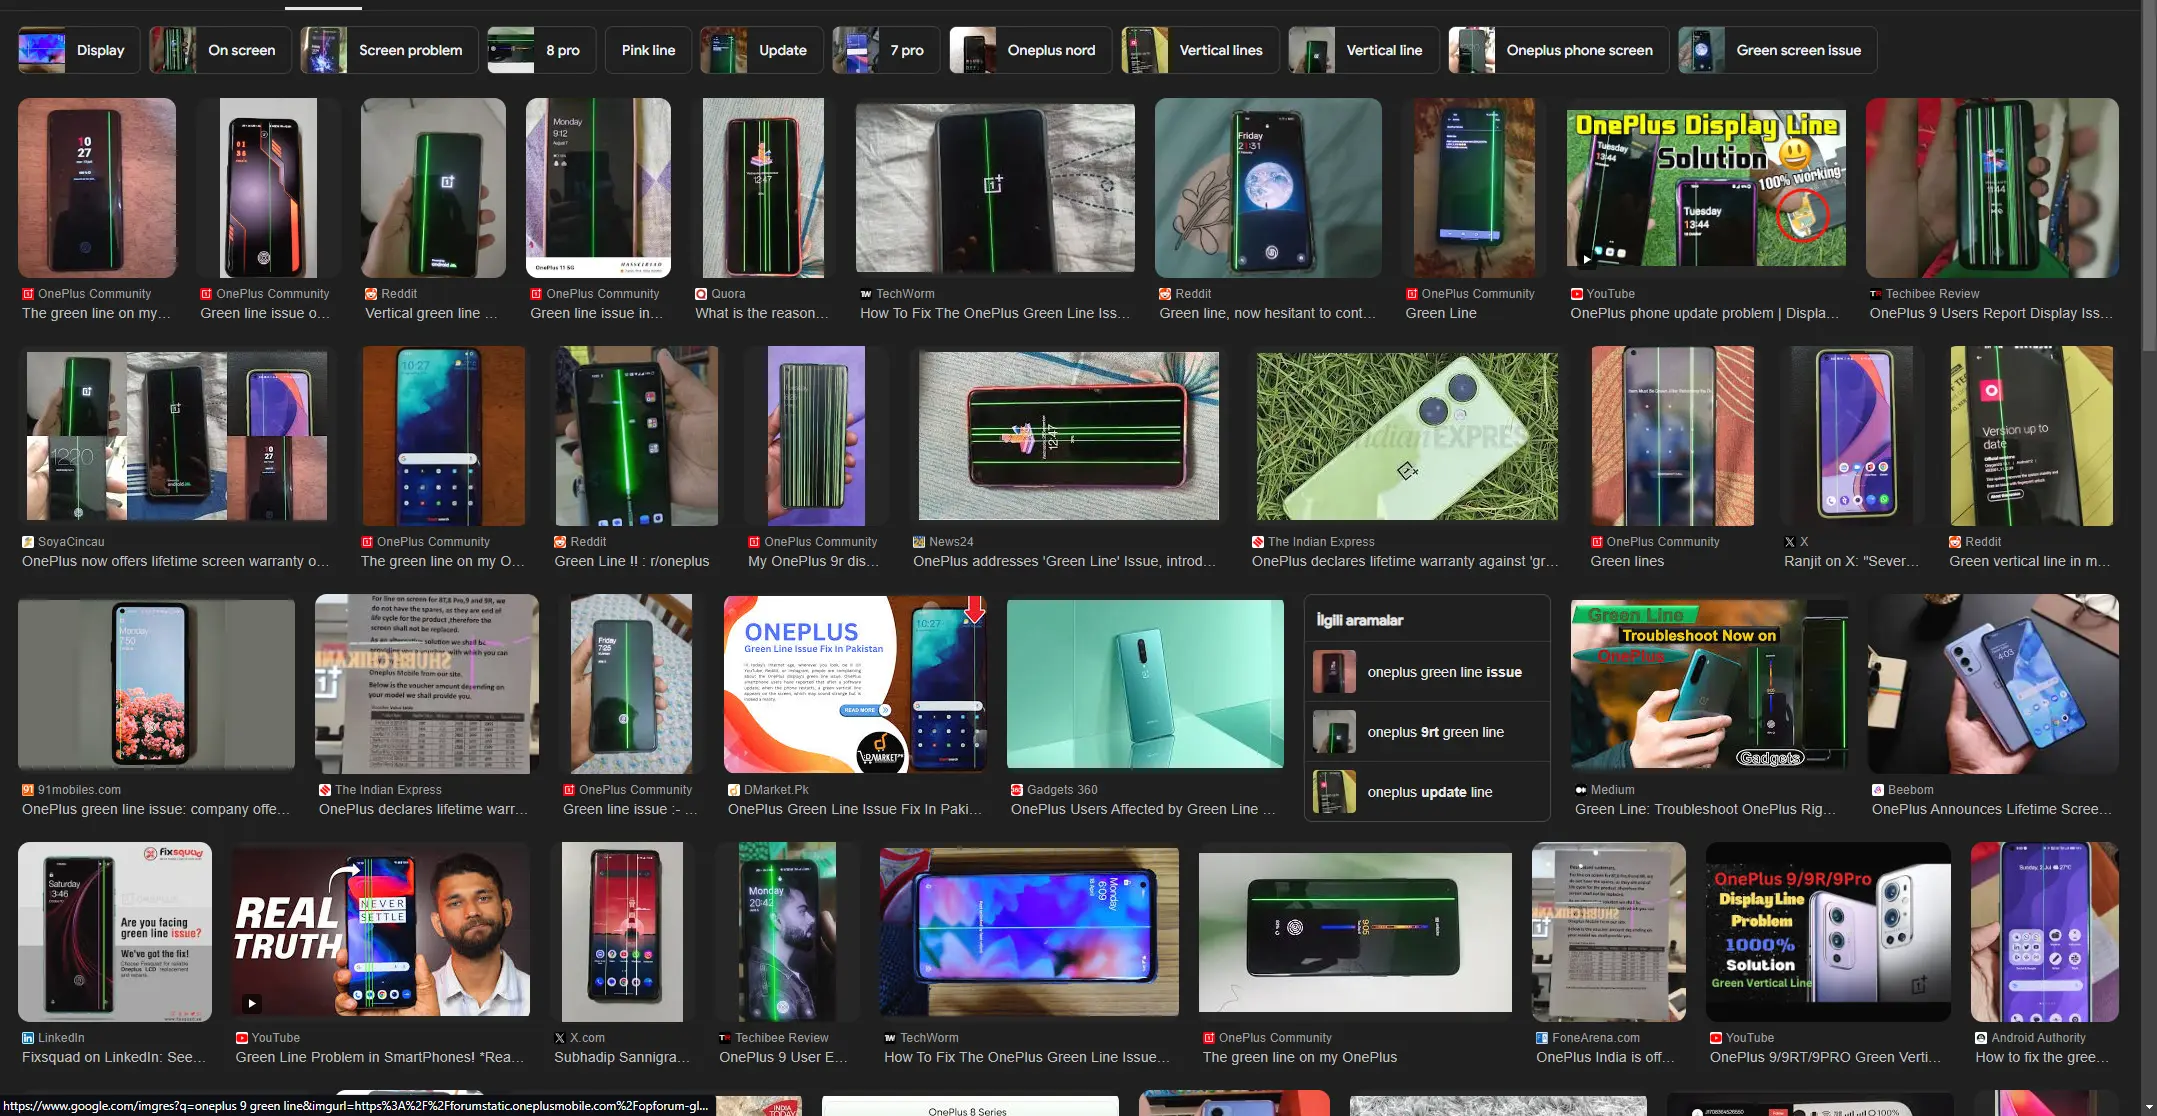Click 'OnePlus addresses Green Line Issue' title

[1064, 561]
